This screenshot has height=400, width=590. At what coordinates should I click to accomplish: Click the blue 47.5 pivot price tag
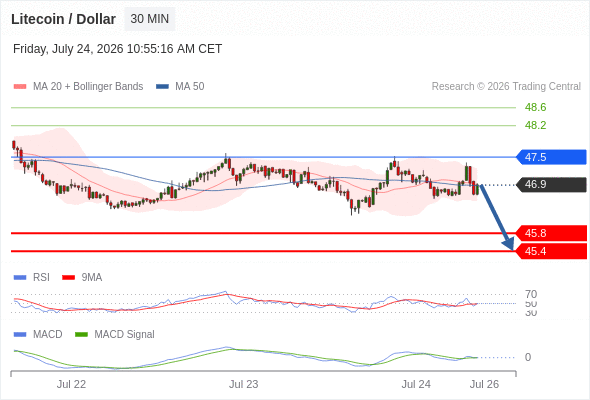tap(551, 157)
